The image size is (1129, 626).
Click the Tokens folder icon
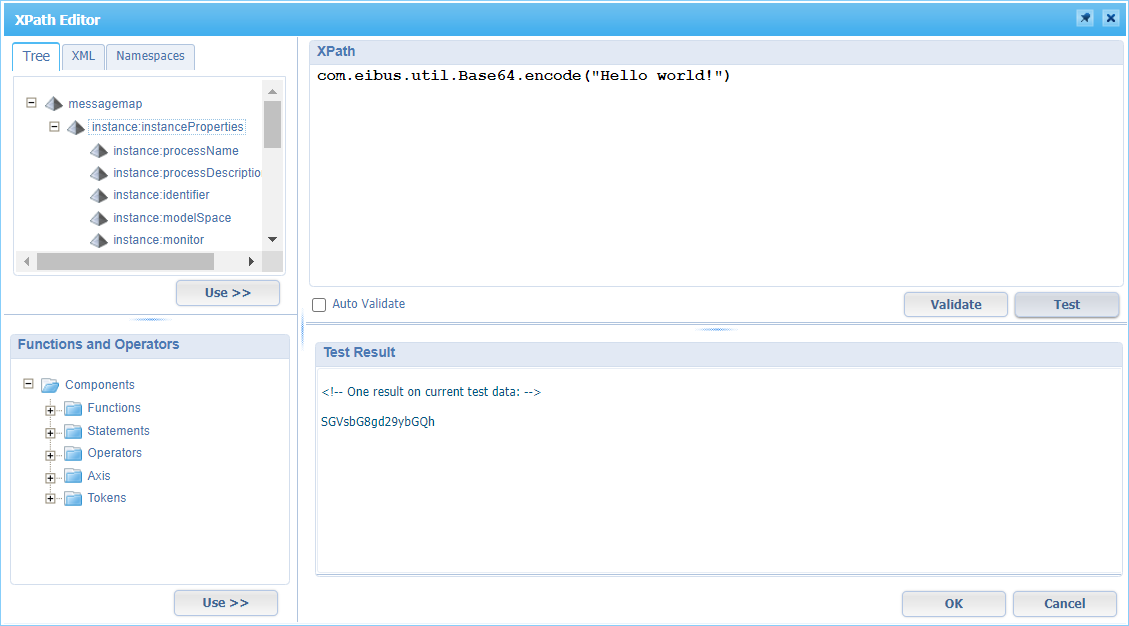point(71,497)
